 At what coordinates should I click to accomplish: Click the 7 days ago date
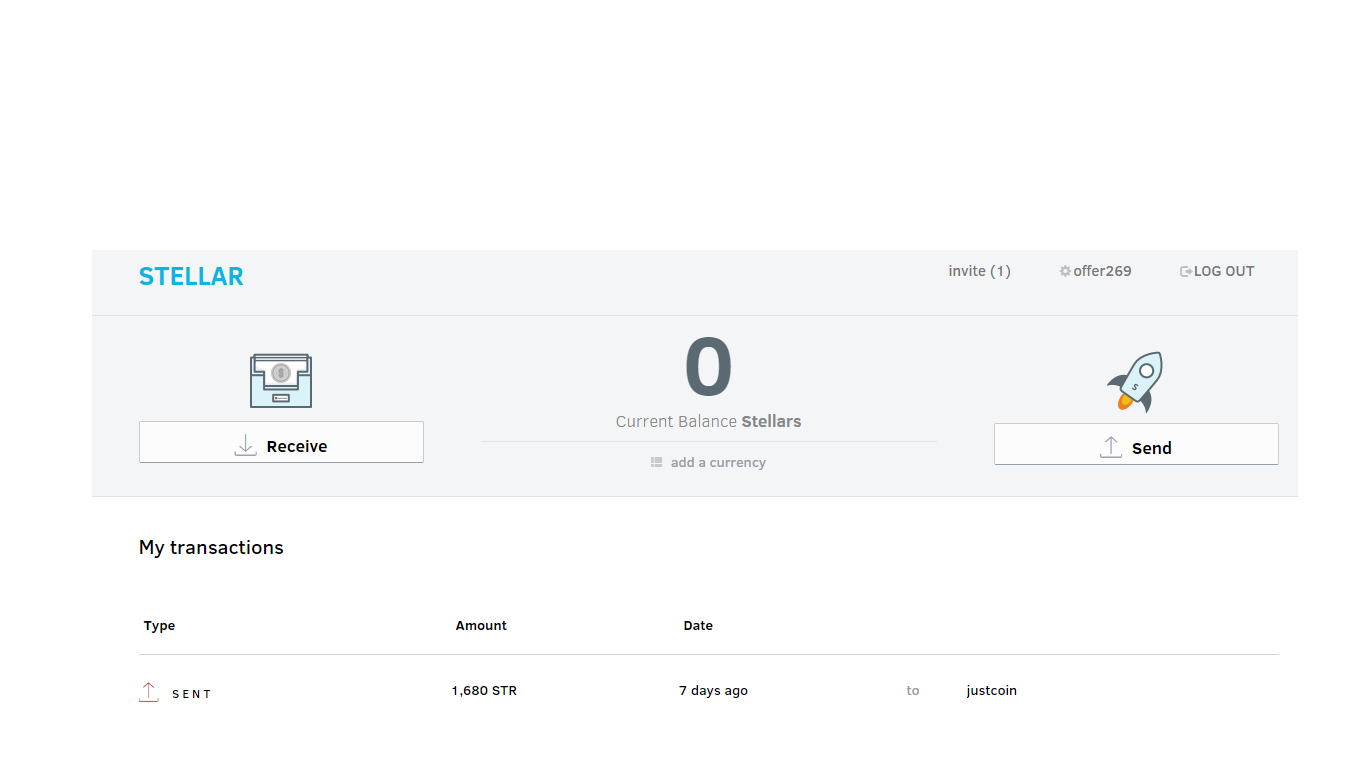(713, 691)
